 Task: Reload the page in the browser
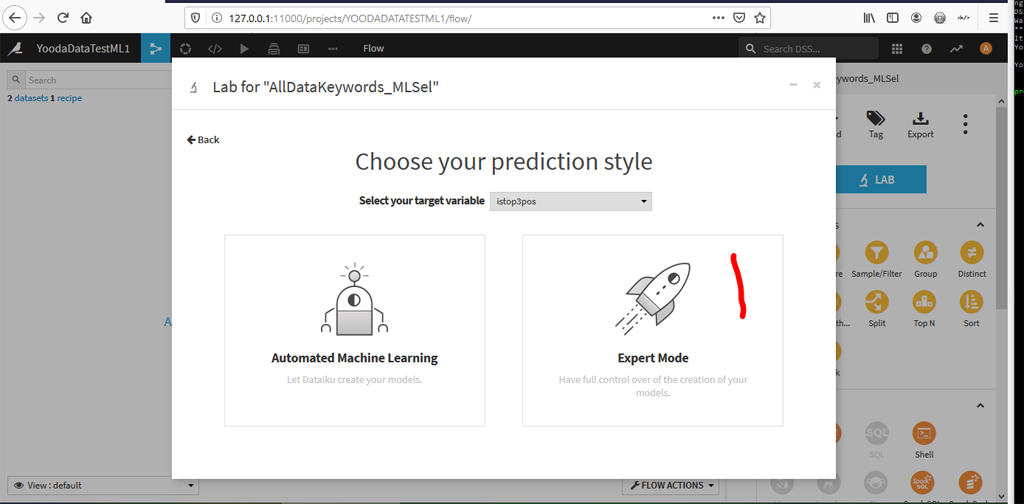coord(63,18)
